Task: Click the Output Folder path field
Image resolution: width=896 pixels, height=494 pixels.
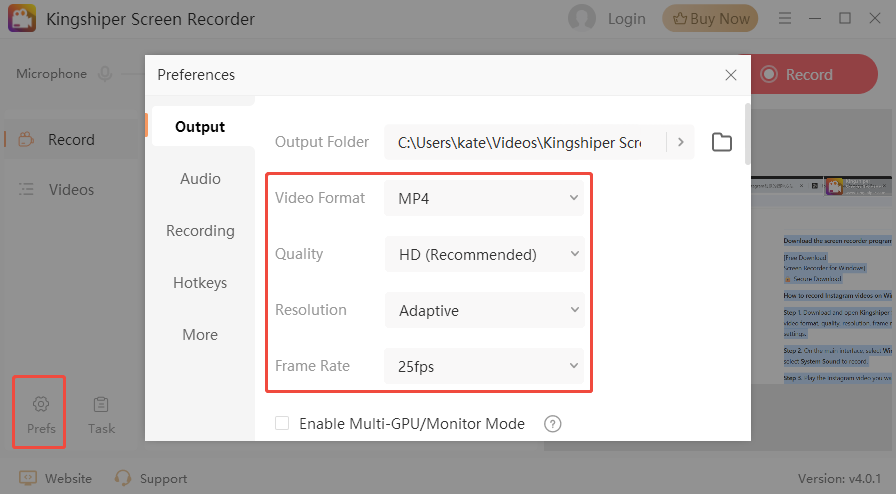Action: coord(525,142)
